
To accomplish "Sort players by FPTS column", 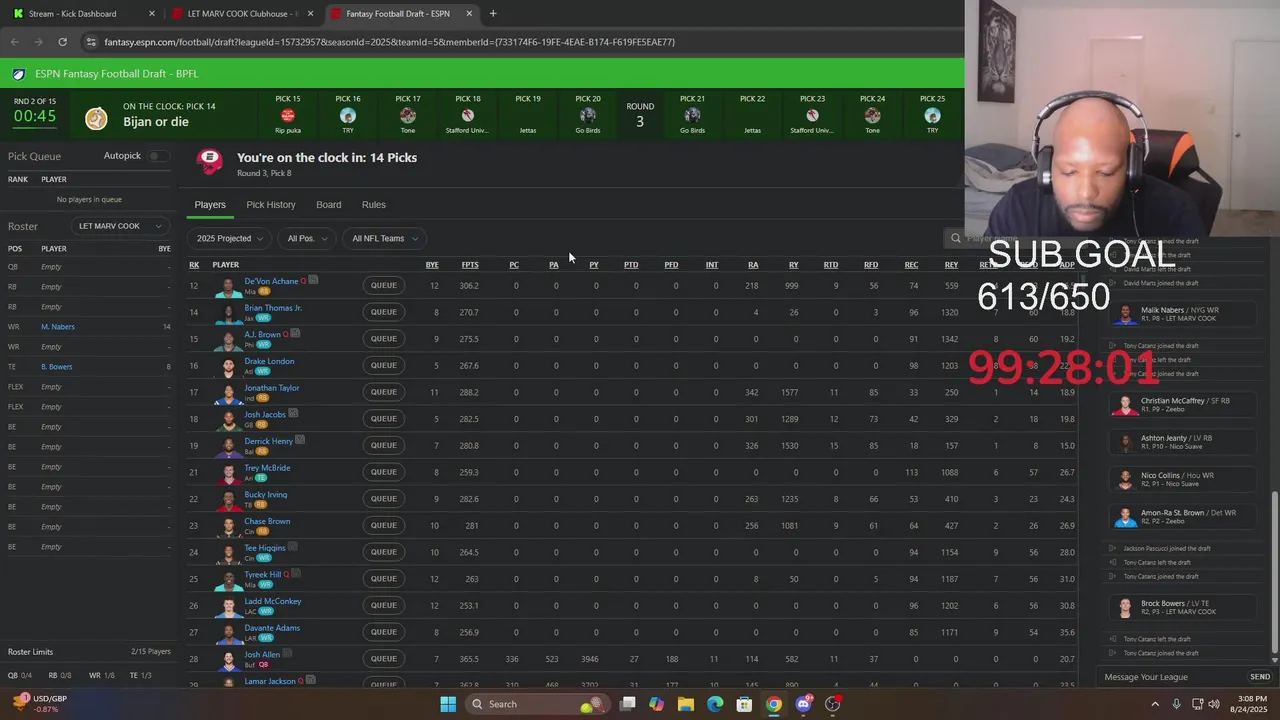I will 470,265.
